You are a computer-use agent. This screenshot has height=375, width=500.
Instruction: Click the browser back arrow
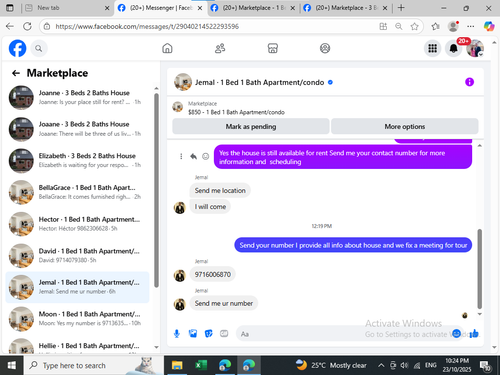tap(10, 26)
